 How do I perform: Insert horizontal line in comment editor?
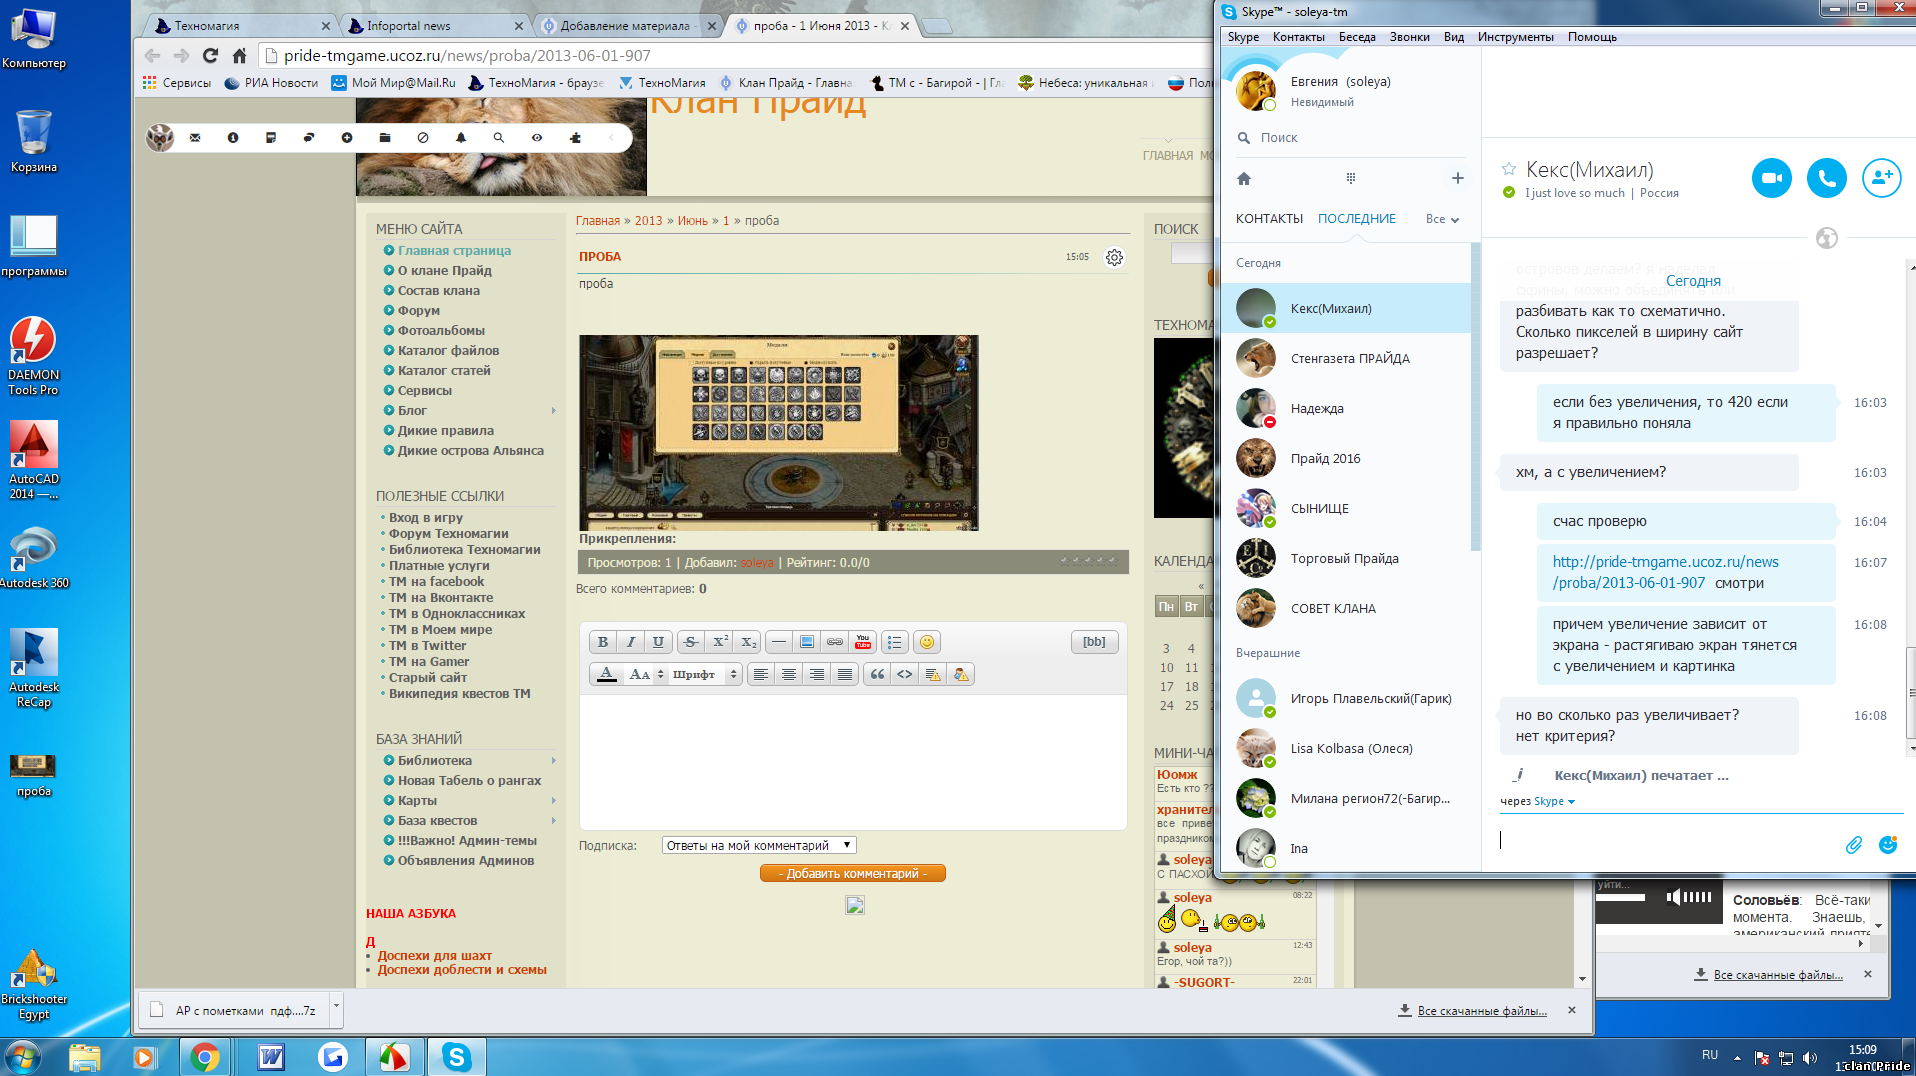pos(779,642)
